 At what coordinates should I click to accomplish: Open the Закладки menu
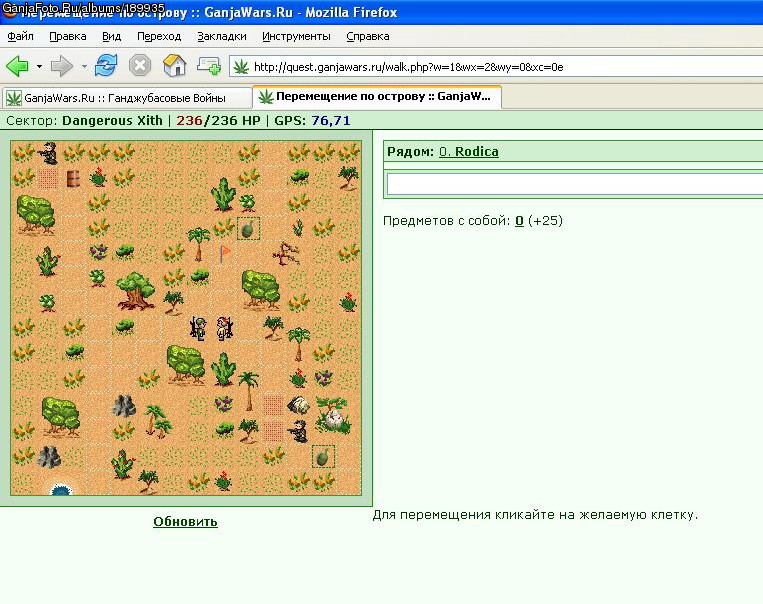click(222, 37)
